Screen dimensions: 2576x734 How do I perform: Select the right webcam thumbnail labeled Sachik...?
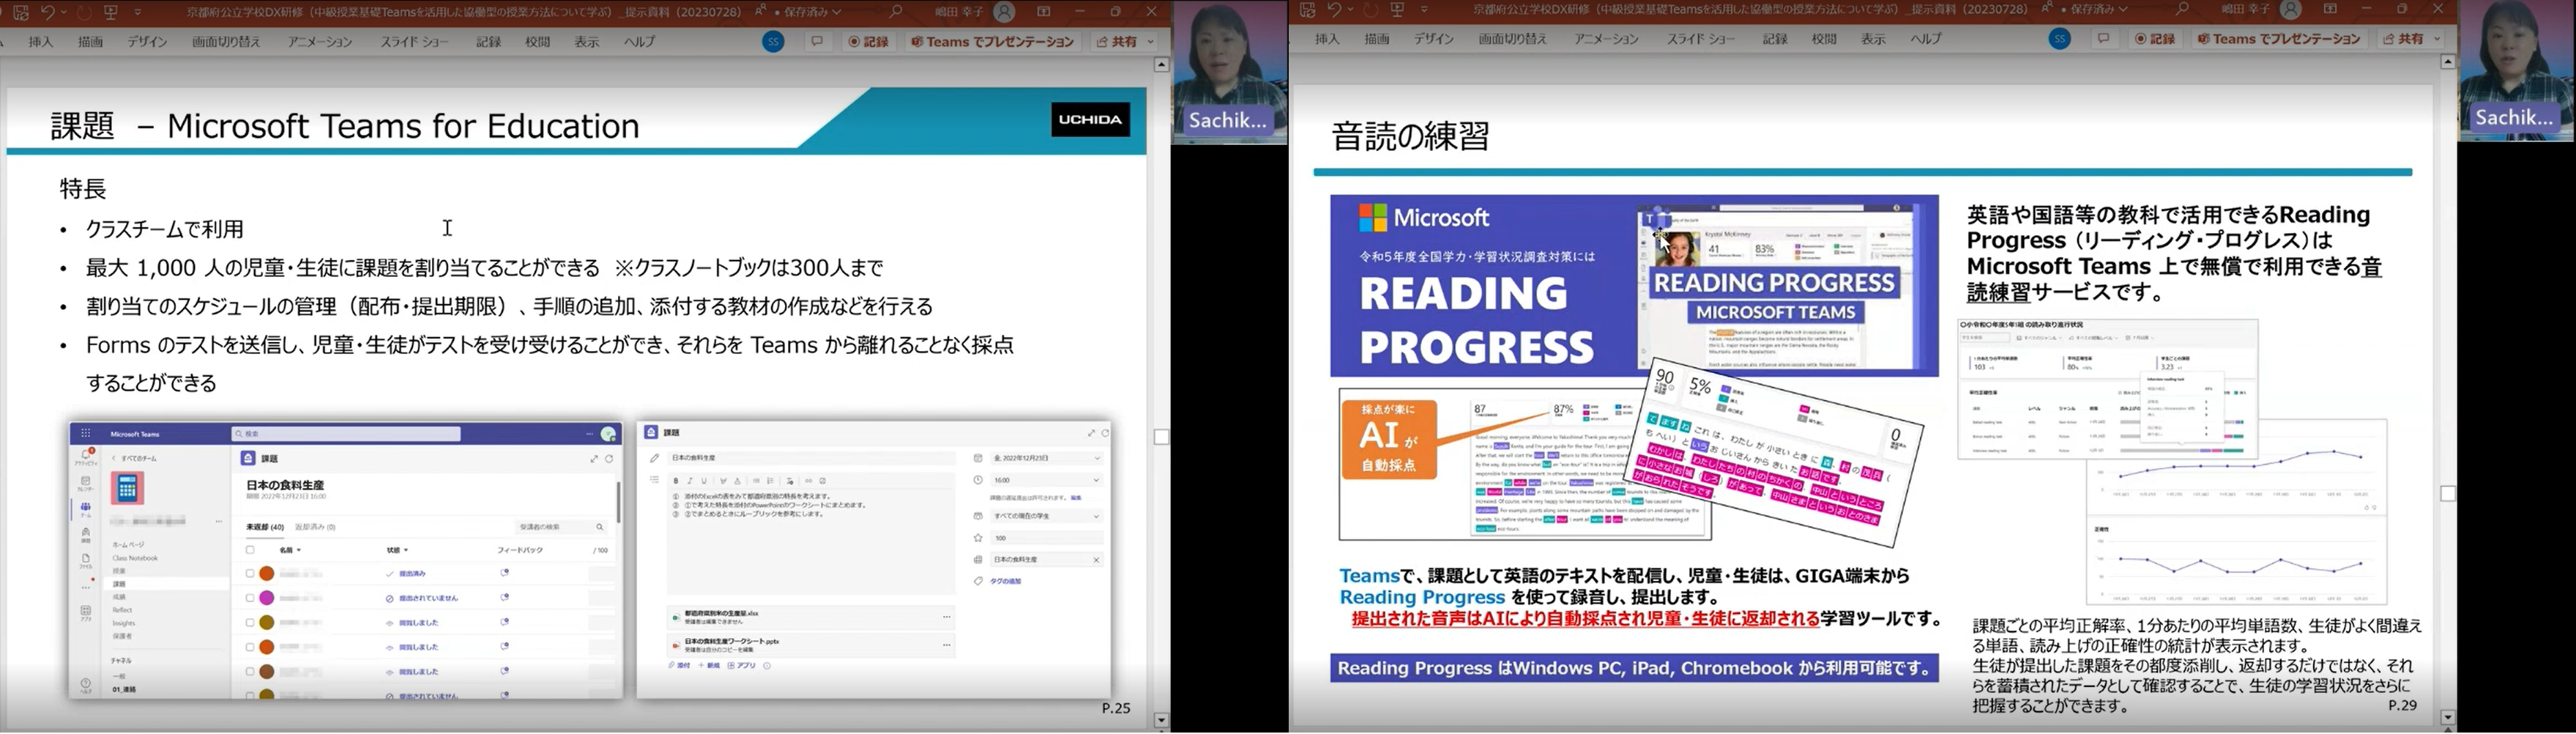coord(2516,70)
